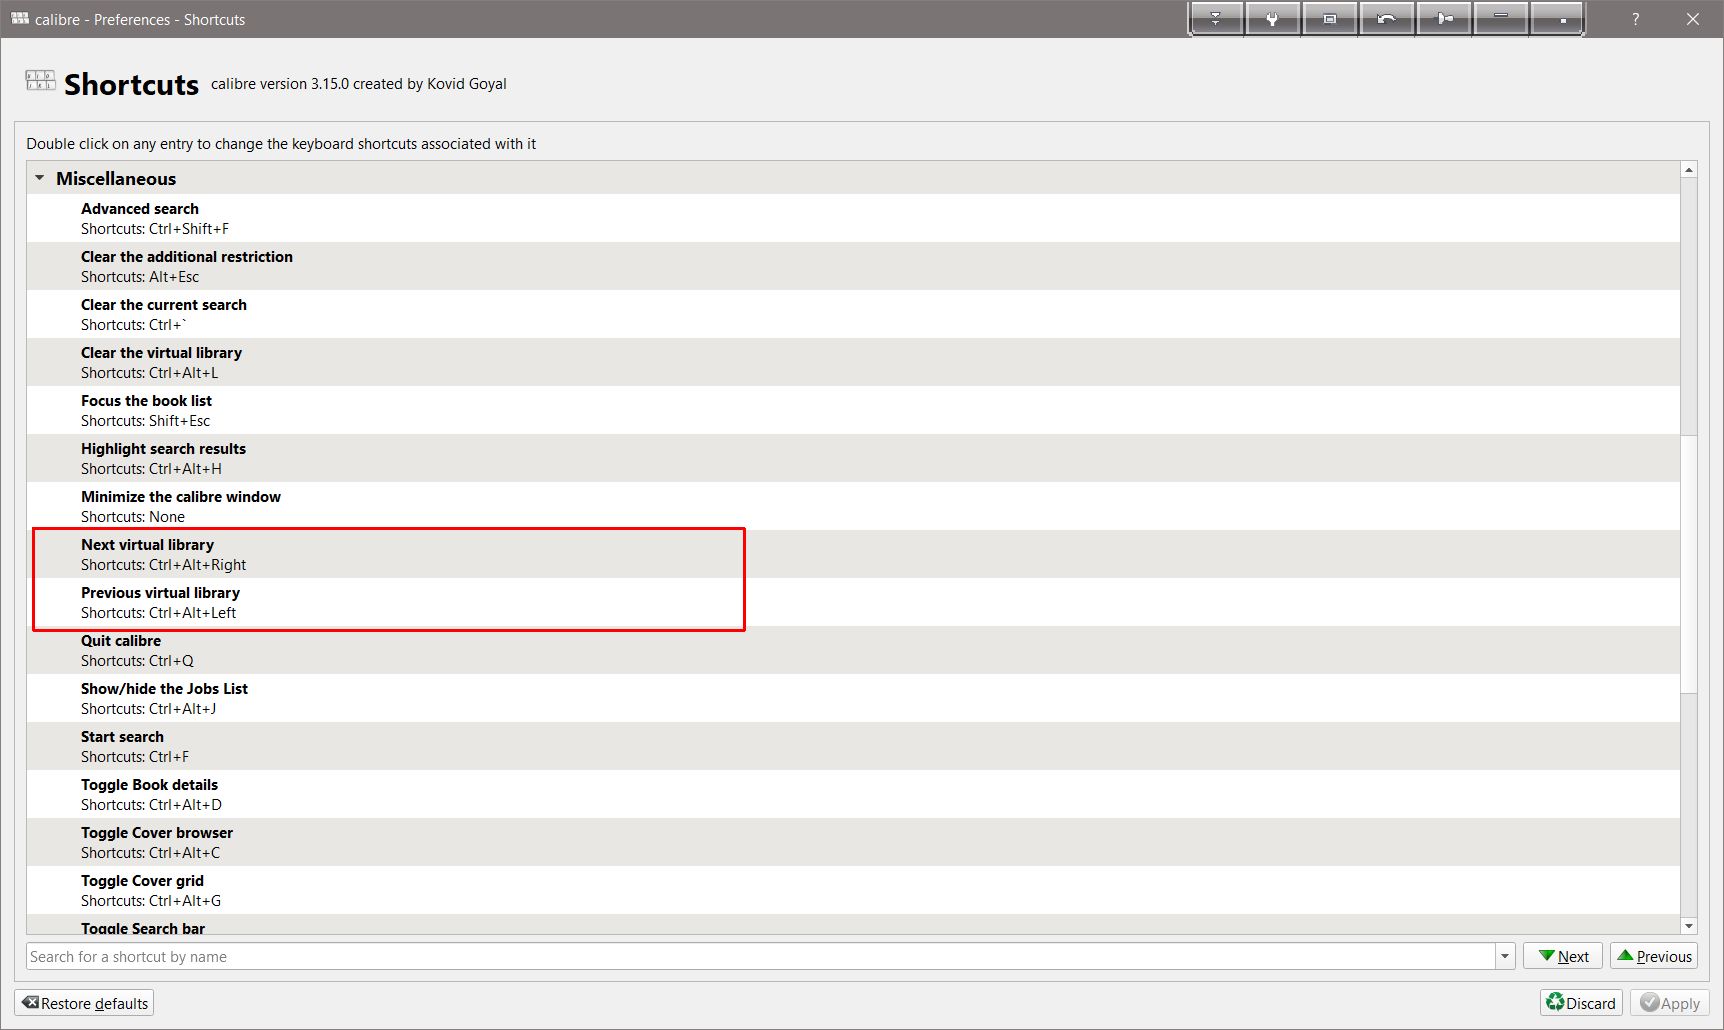Viewport: 1724px width, 1030px height.
Task: Click the horizontal dash icon in title bar
Action: click(1501, 19)
